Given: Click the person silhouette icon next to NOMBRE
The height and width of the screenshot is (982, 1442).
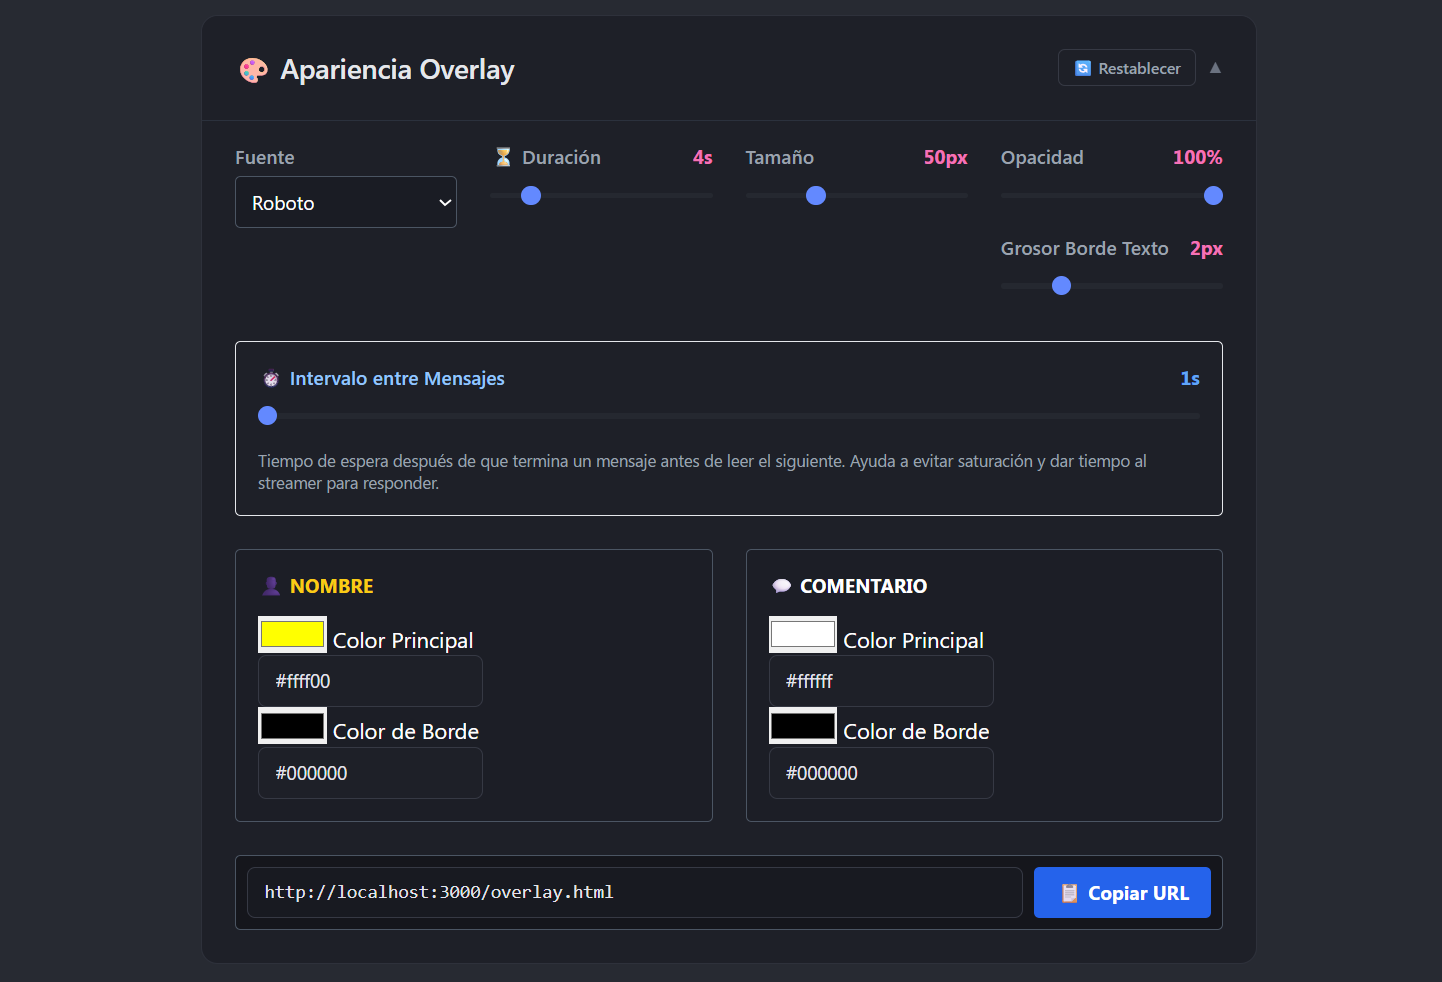Looking at the screenshot, I should pos(271,585).
